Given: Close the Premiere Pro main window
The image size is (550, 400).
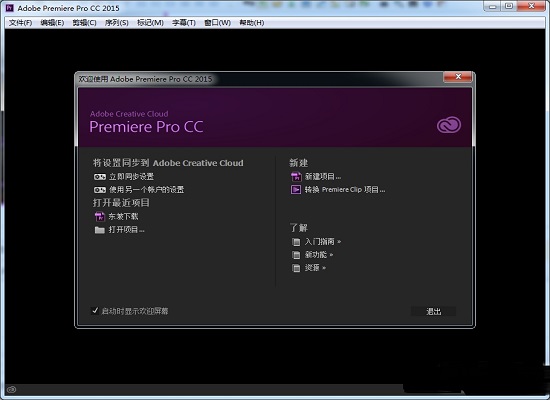Looking at the screenshot, I should [531, 6].
